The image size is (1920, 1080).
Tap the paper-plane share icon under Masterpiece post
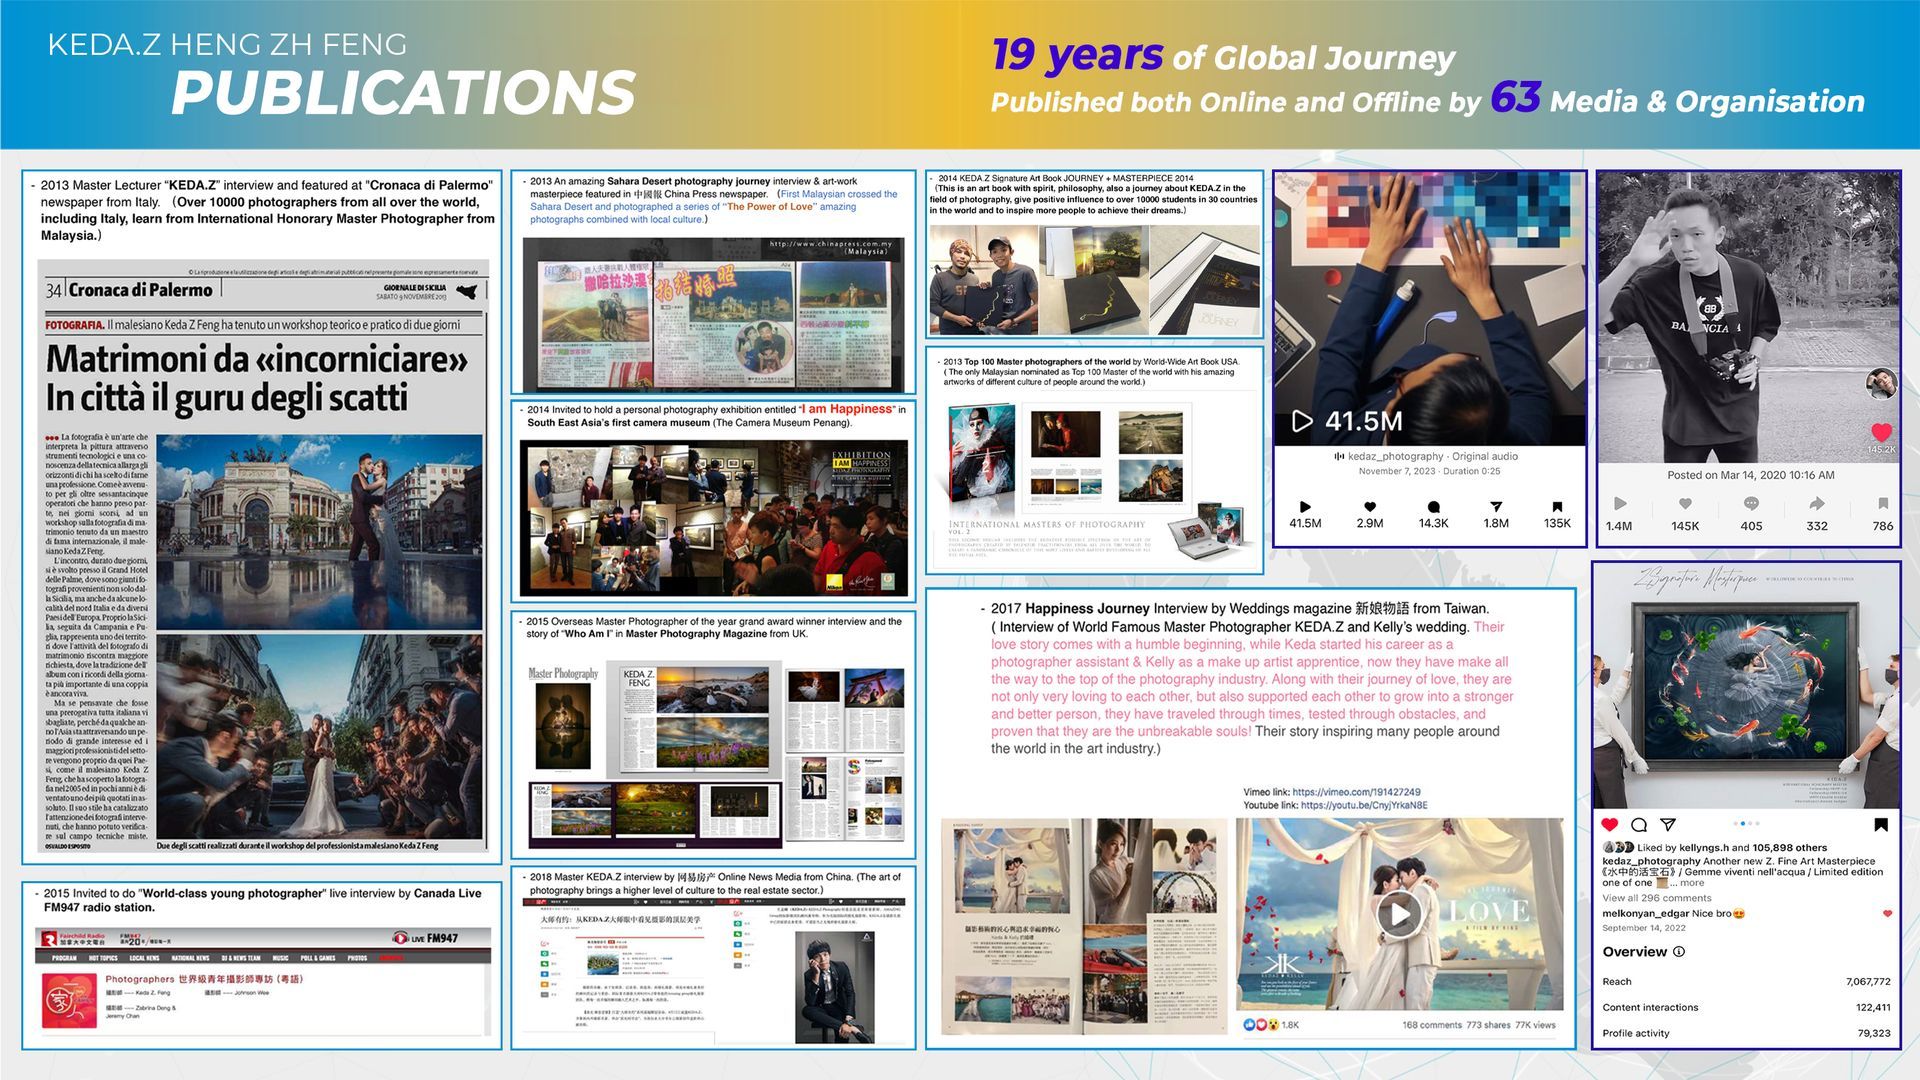(1667, 825)
